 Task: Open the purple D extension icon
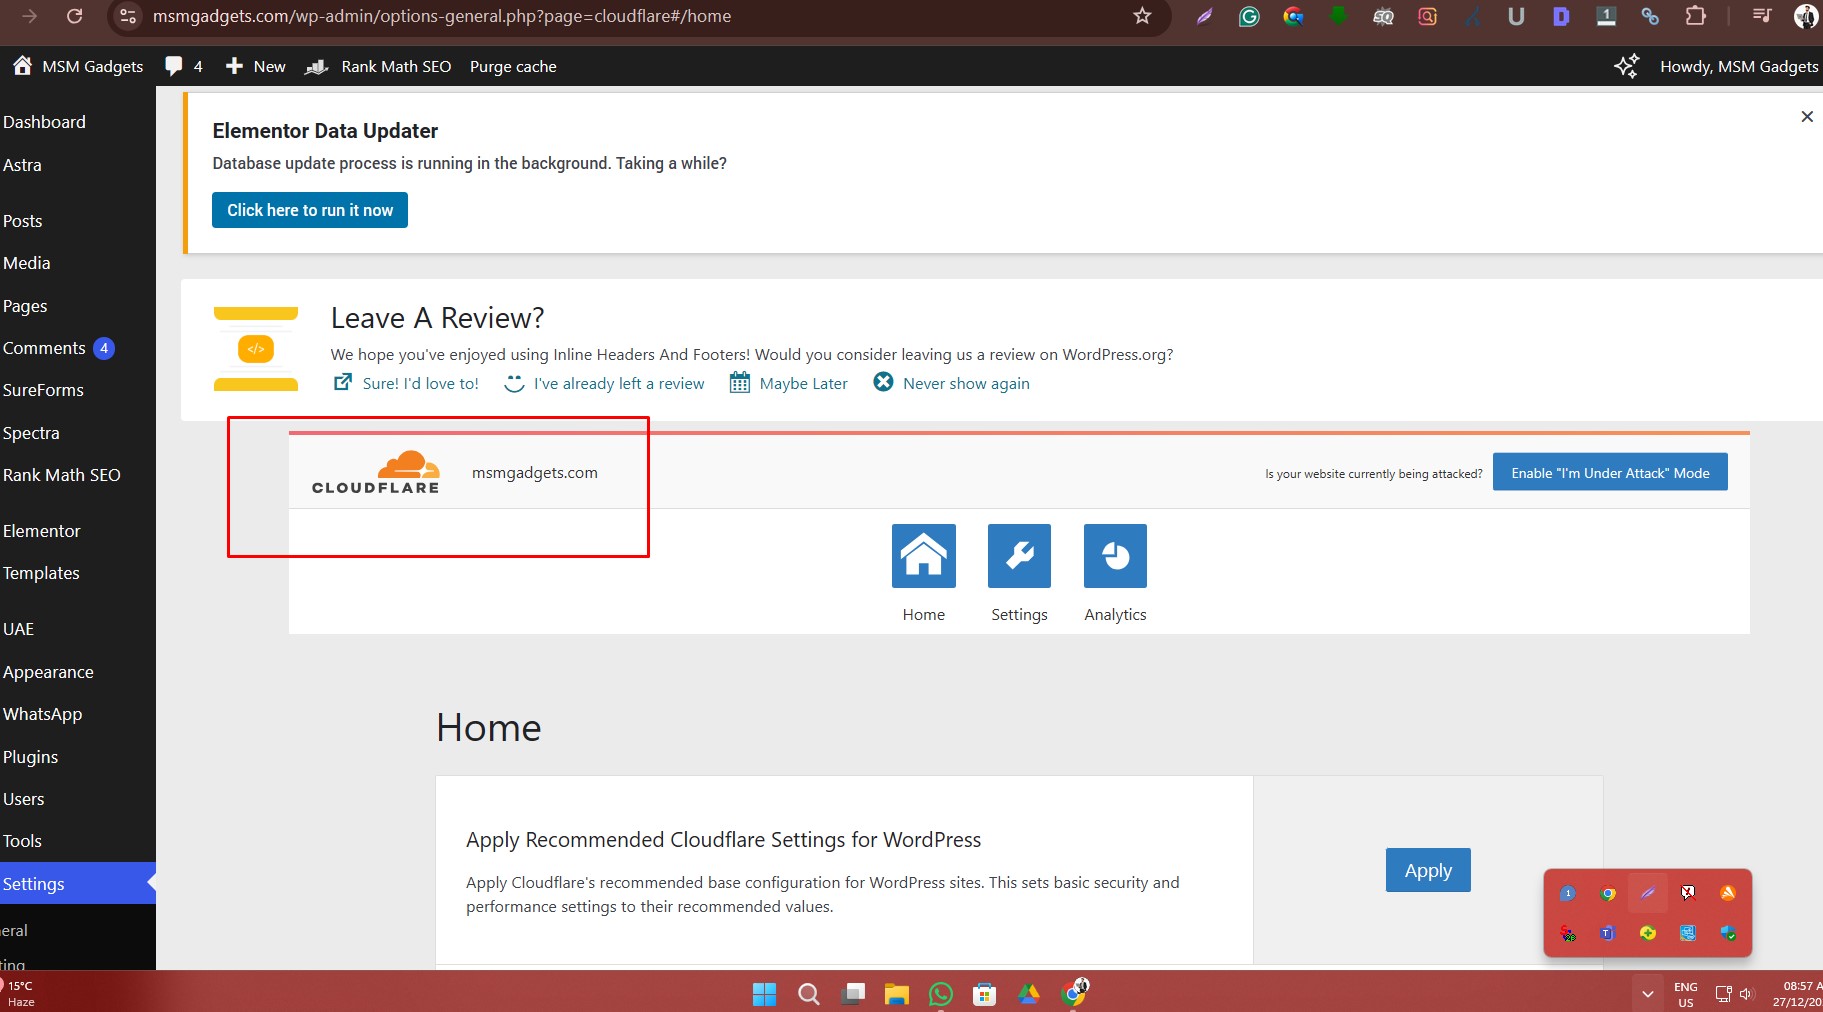[x=1561, y=16]
